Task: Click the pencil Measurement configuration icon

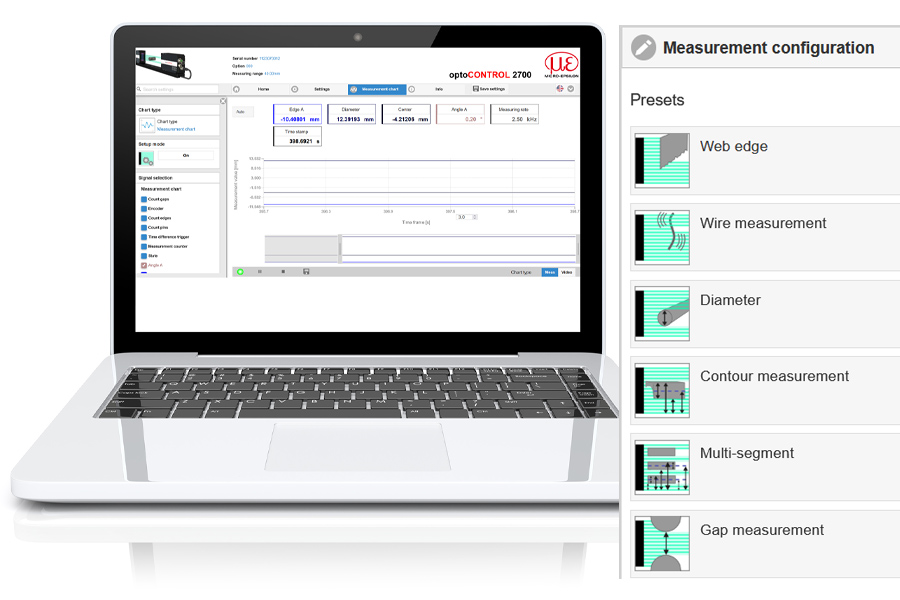Action: (644, 48)
